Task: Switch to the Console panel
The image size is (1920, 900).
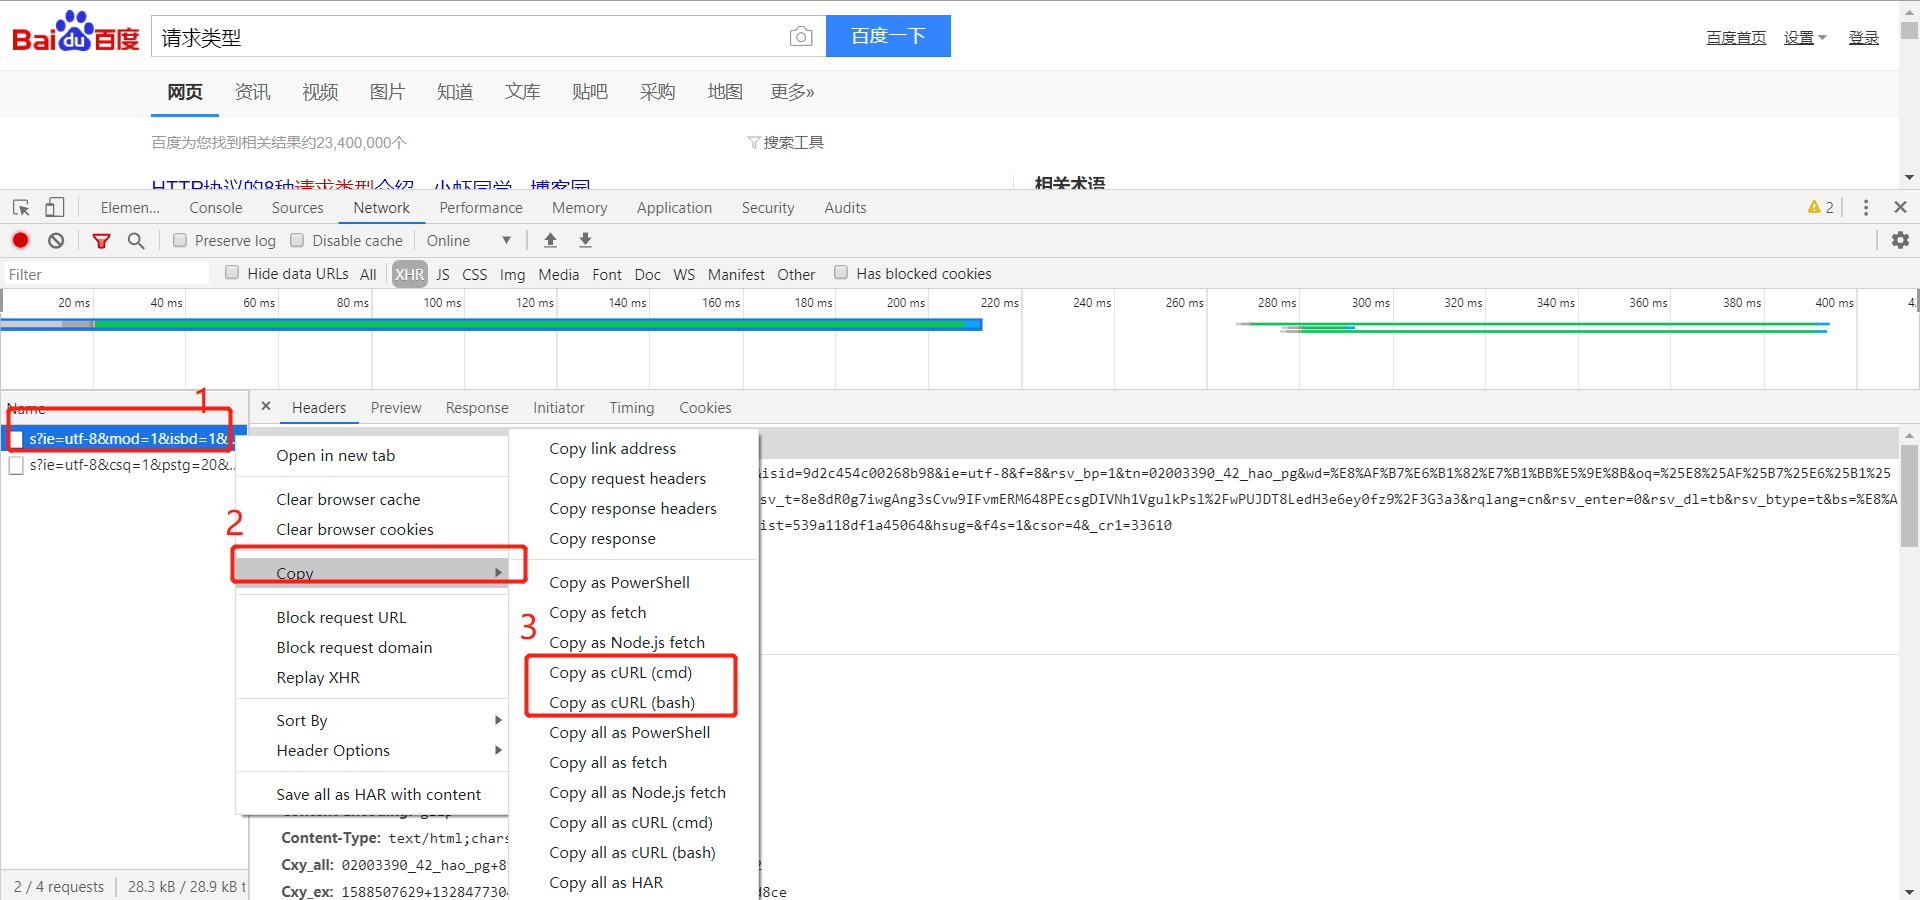Action: click(215, 207)
